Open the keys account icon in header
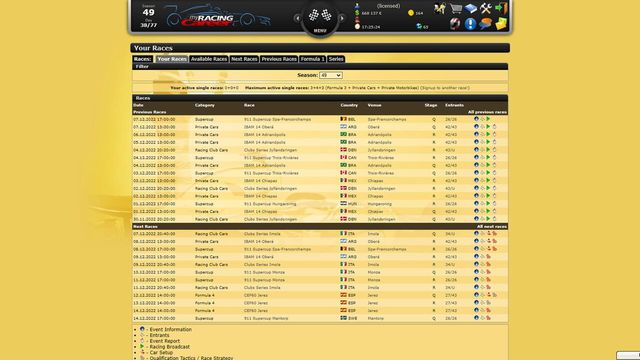Screen dimensions: 640x360 tap(440, 8)
